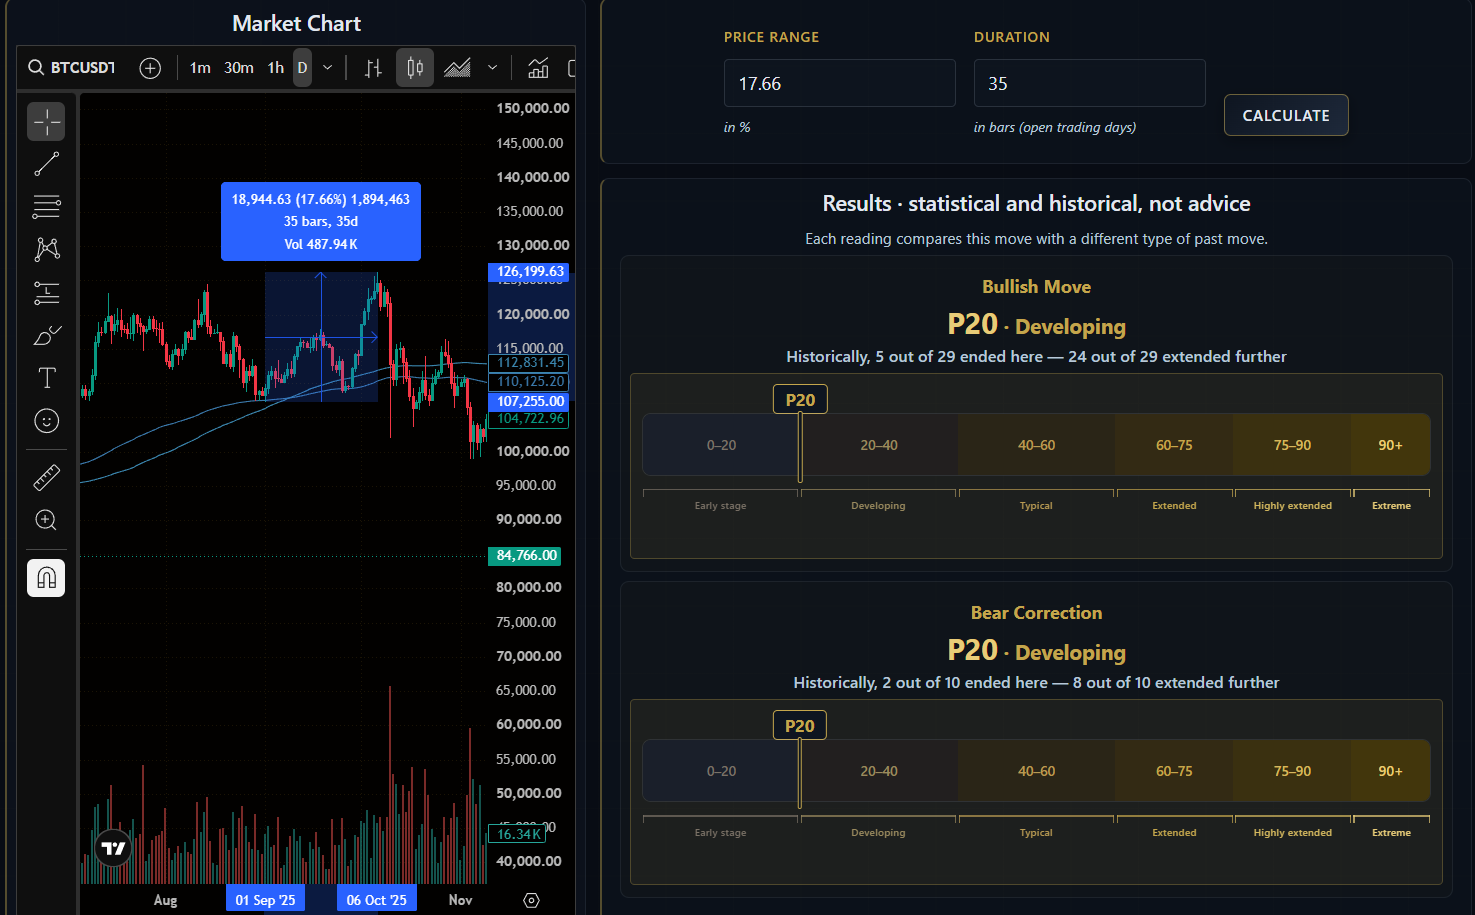The height and width of the screenshot is (915, 1475).
Task: Switch to area chart style
Action: click(x=457, y=68)
